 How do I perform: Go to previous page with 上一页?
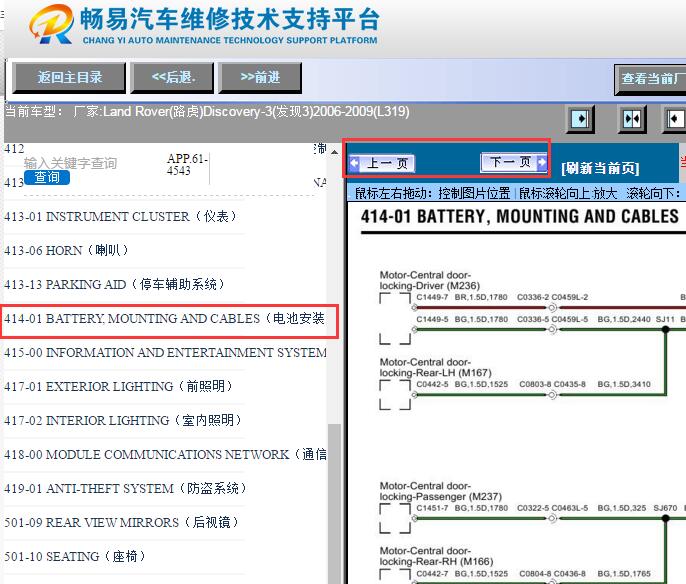[x=382, y=164]
